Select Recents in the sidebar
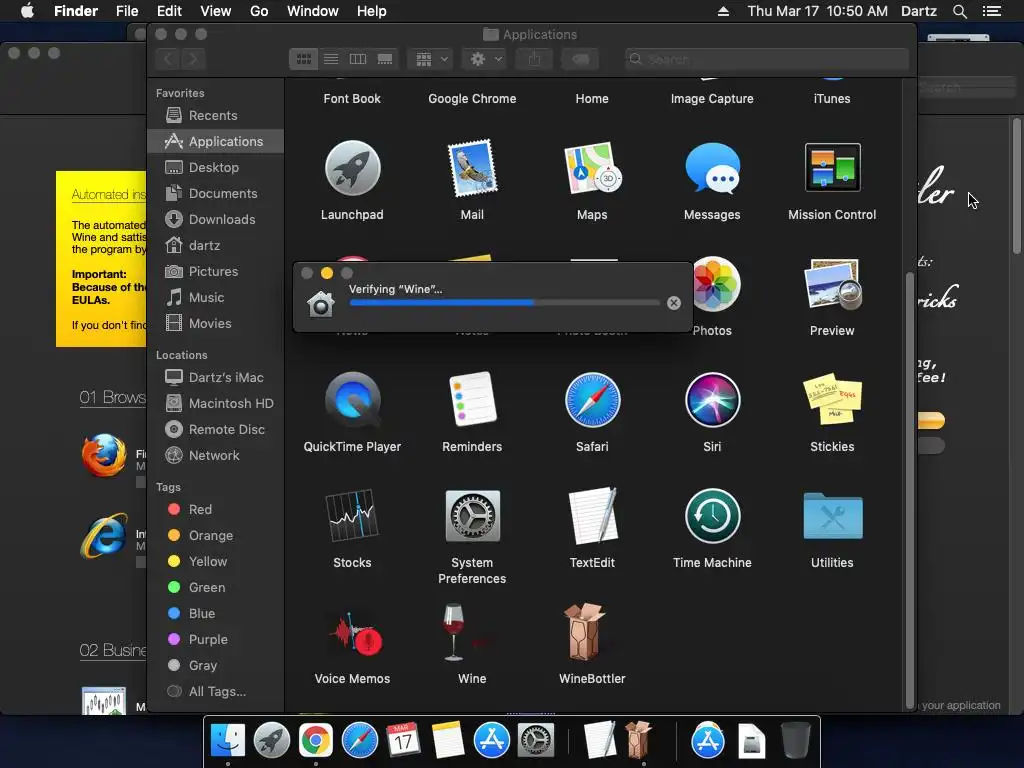This screenshot has width=1024, height=768. 216,116
